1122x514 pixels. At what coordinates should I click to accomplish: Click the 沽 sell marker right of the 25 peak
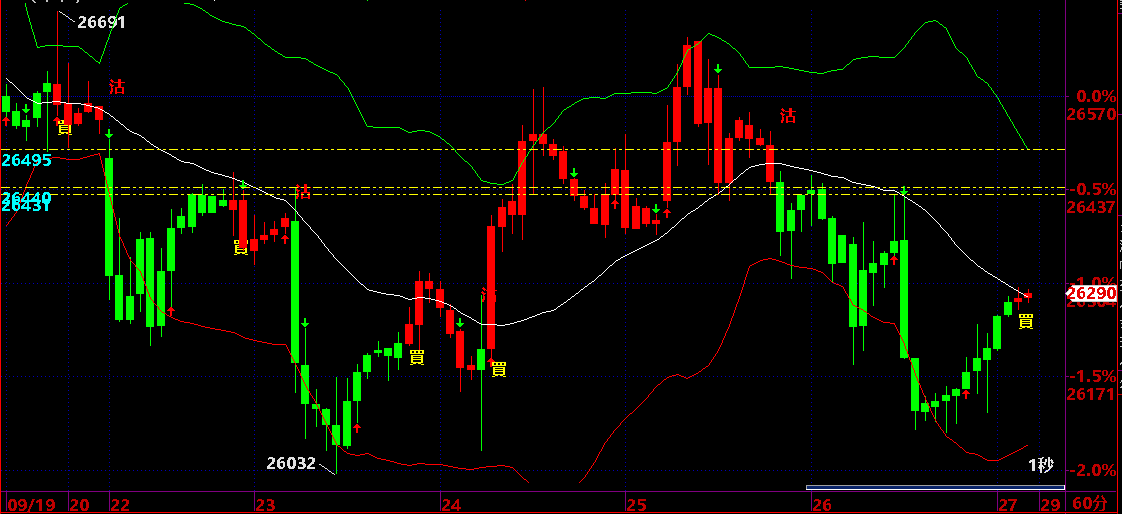tap(788, 116)
